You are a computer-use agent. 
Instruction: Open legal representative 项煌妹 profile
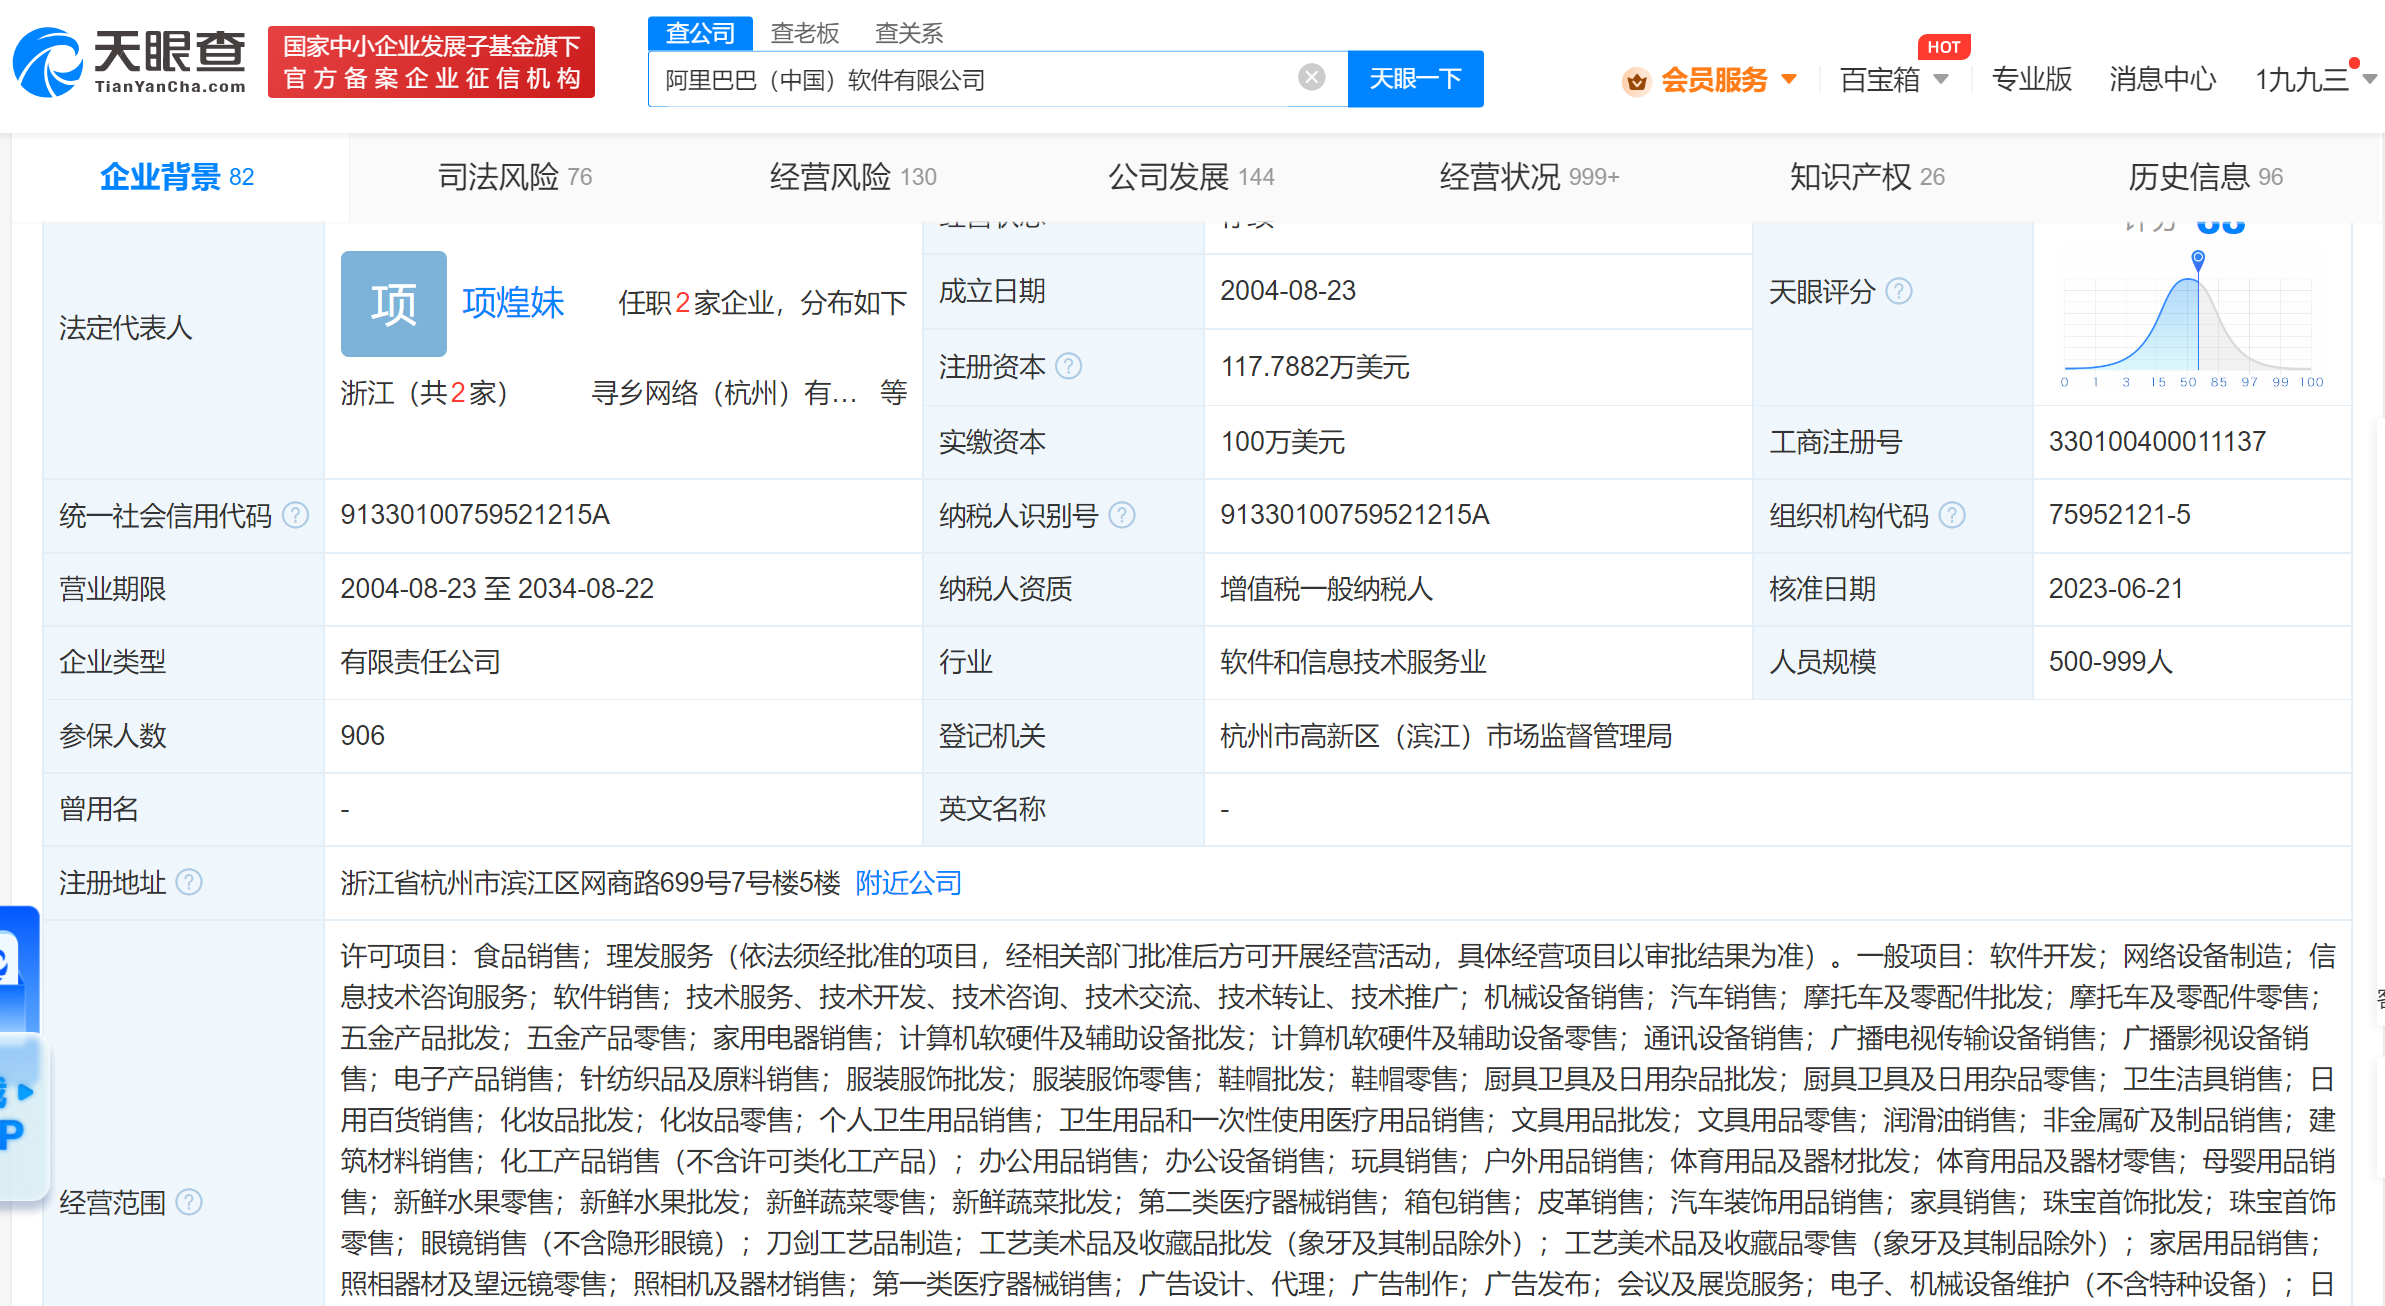[513, 303]
